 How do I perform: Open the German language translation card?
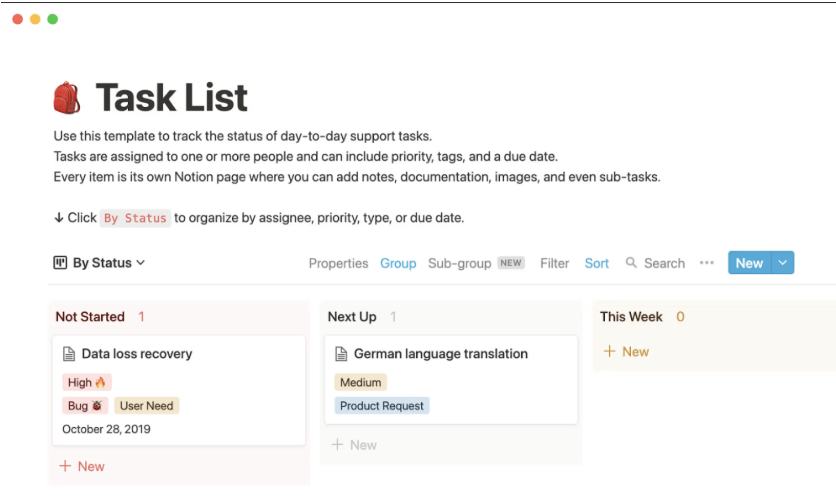[x=451, y=380]
